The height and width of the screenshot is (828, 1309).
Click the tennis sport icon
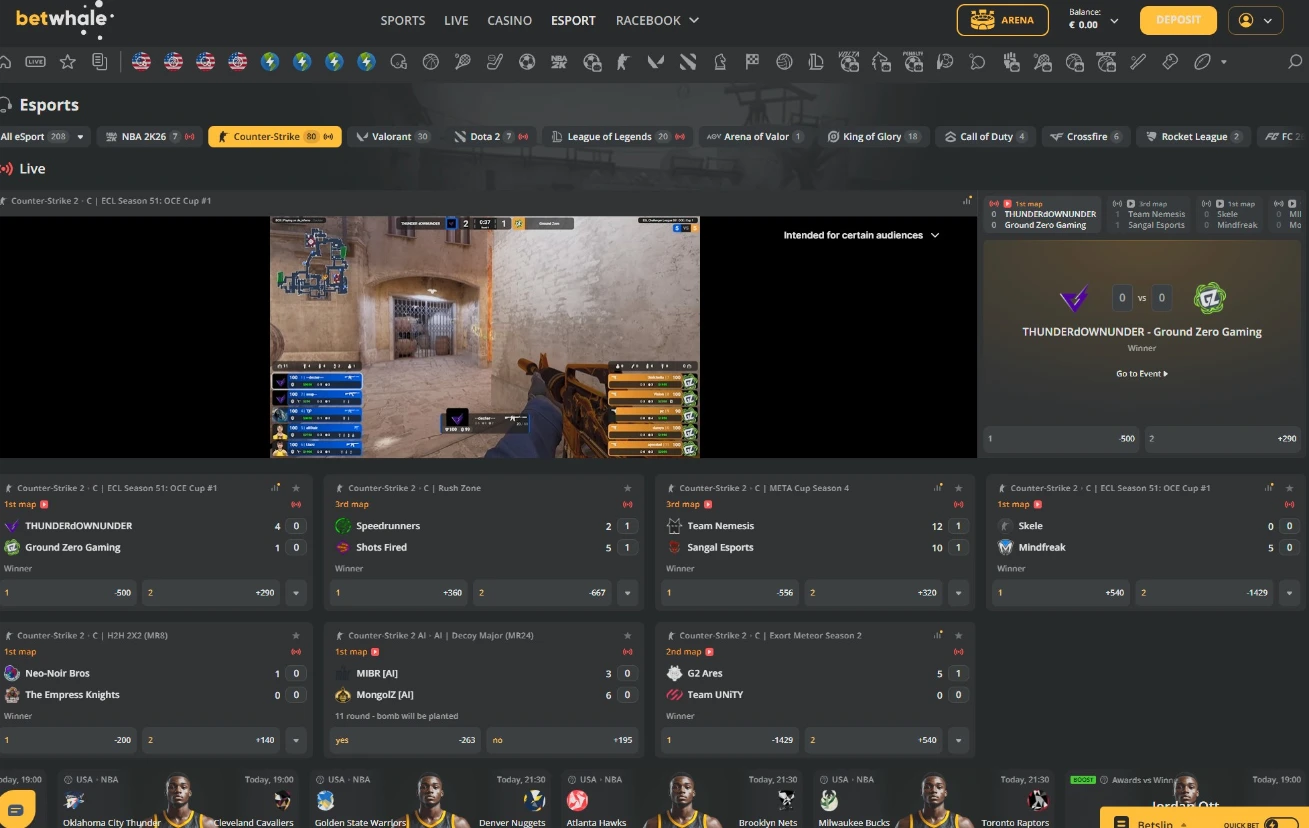[460, 62]
